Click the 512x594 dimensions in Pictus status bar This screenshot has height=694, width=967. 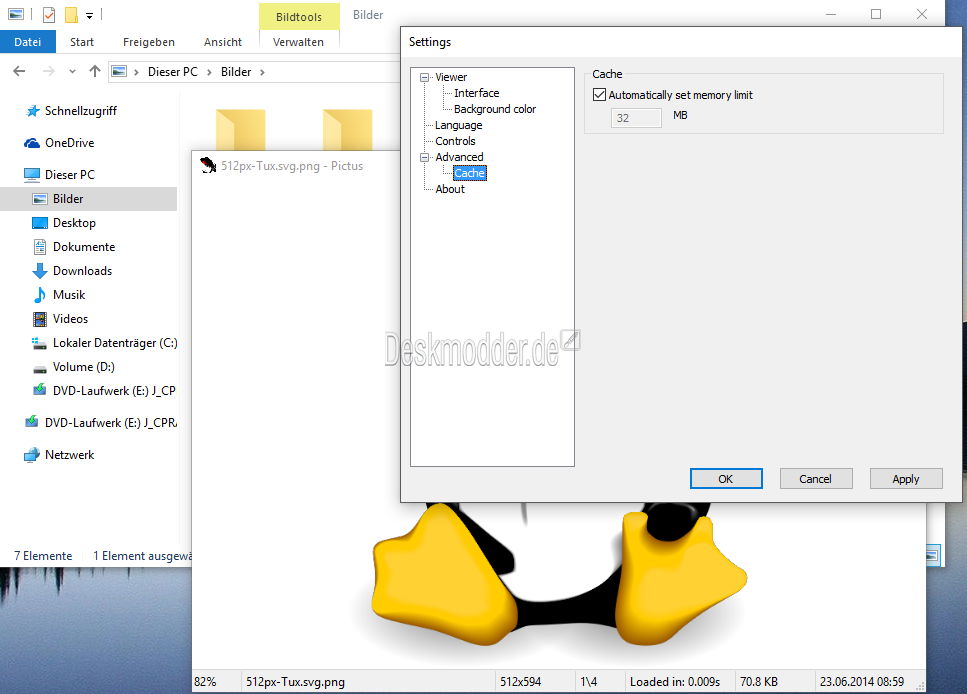[521, 682]
